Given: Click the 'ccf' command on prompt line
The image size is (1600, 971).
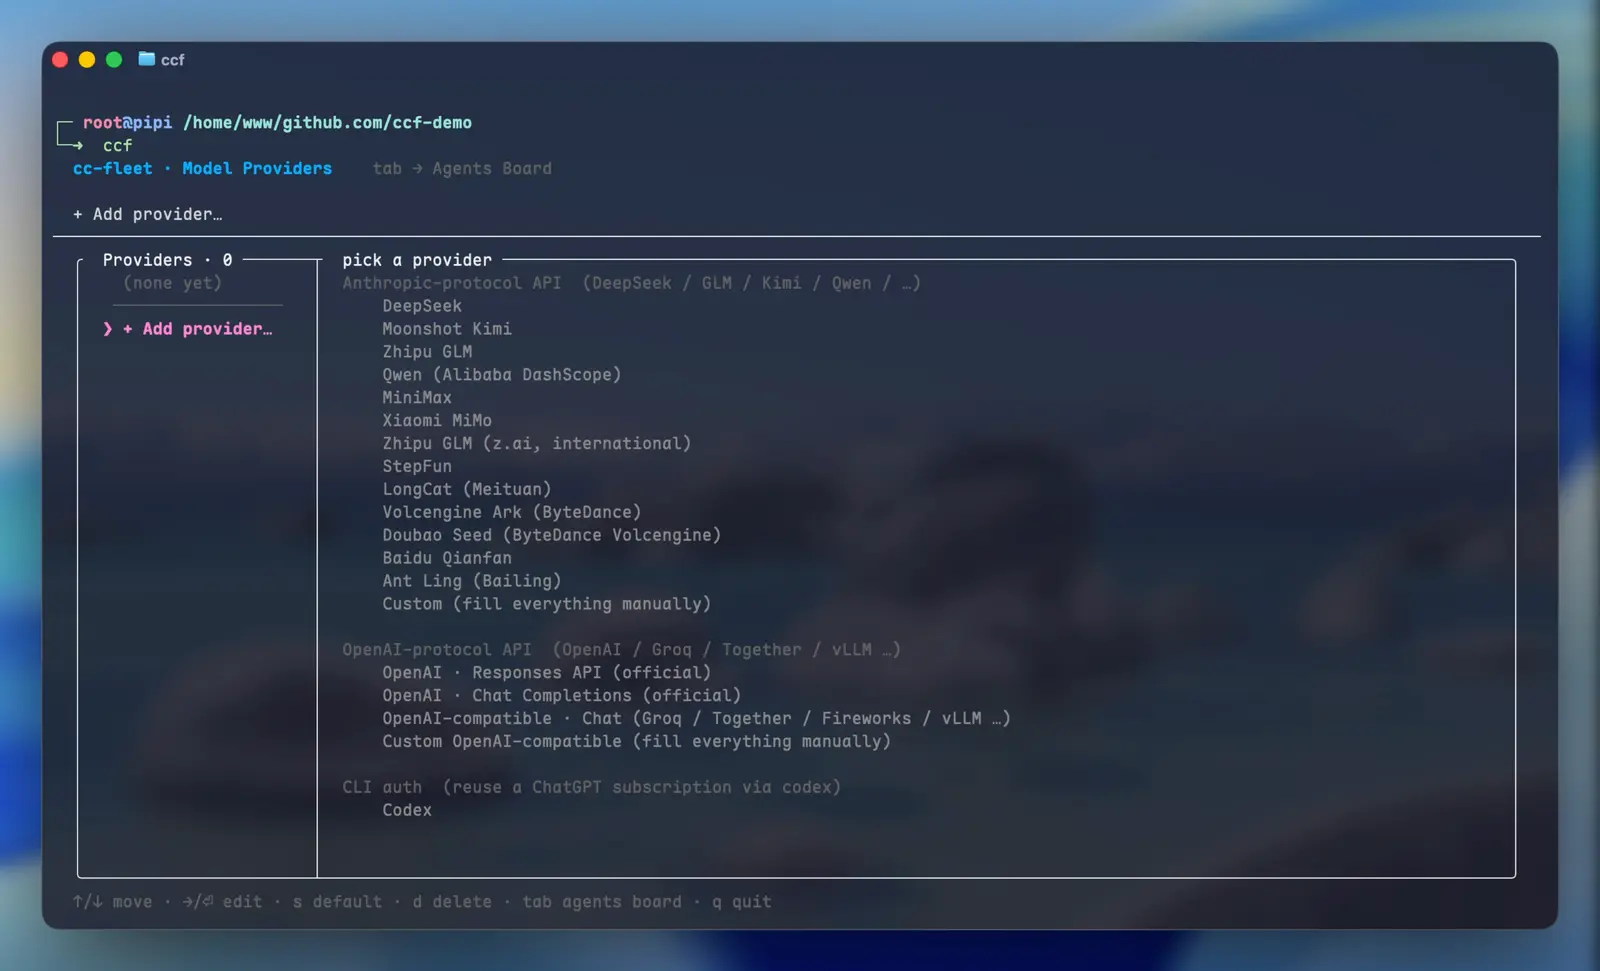Looking at the screenshot, I should 117,146.
